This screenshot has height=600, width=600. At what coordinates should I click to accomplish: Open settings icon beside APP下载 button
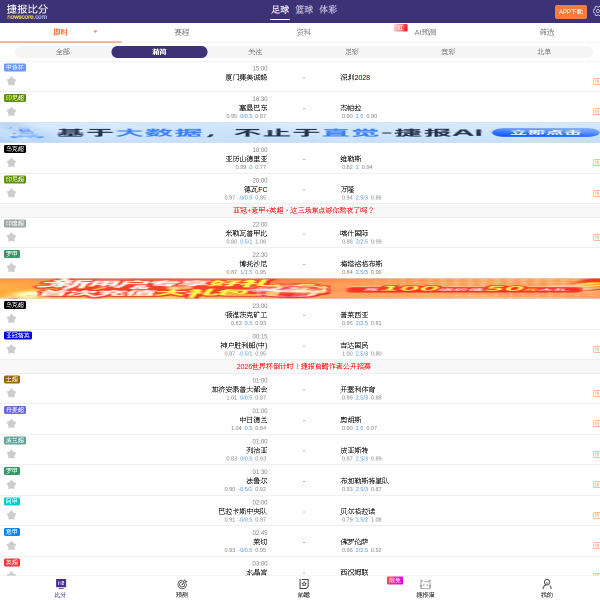(596, 11)
